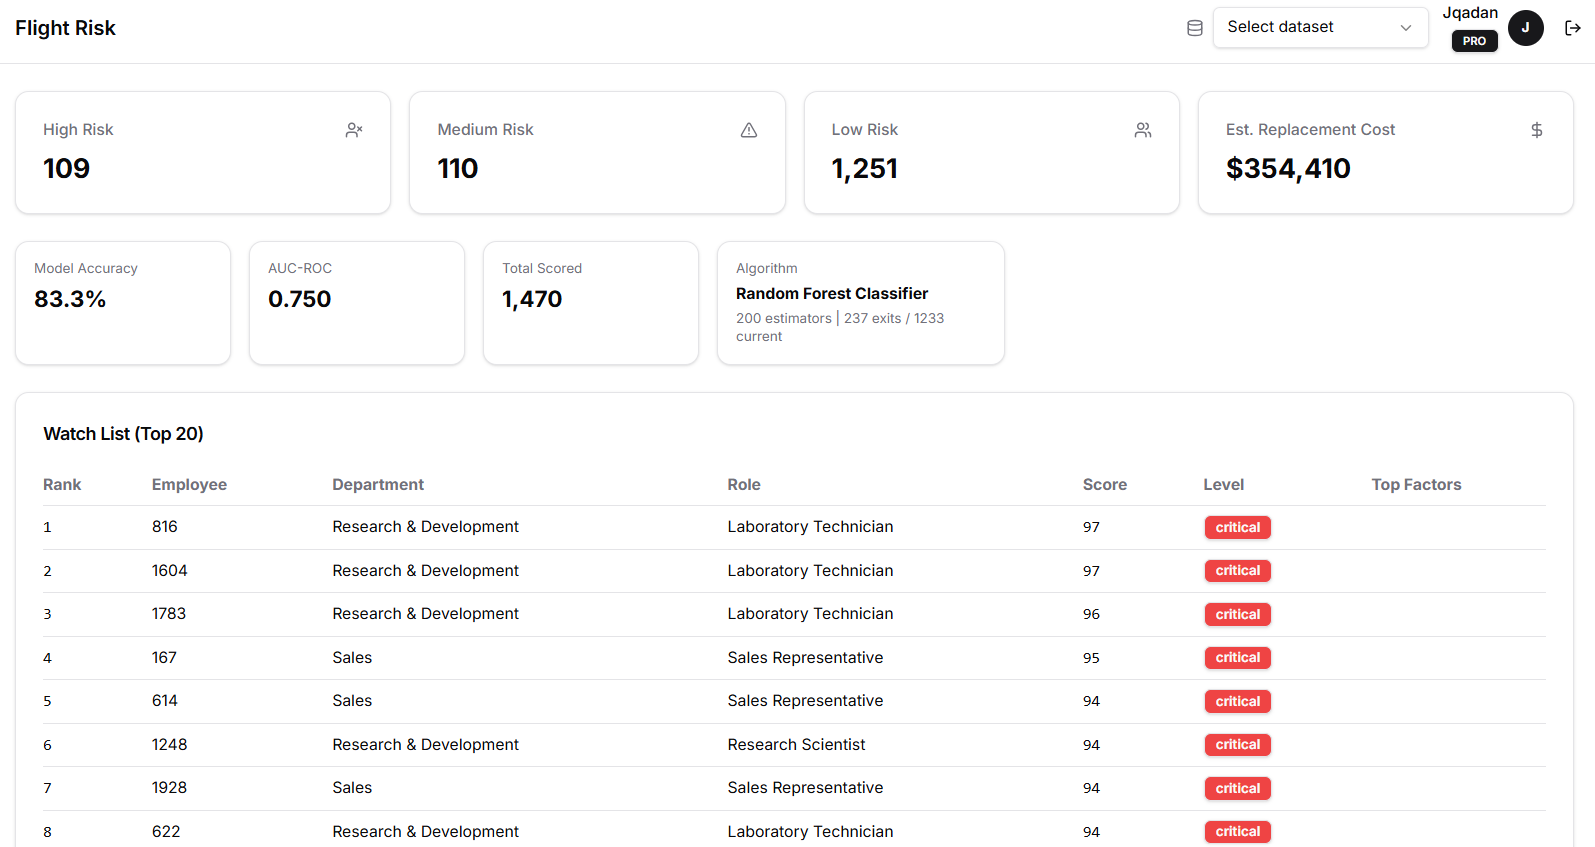Image resolution: width=1595 pixels, height=847 pixels.
Task: Click the Level column header
Action: (x=1224, y=484)
